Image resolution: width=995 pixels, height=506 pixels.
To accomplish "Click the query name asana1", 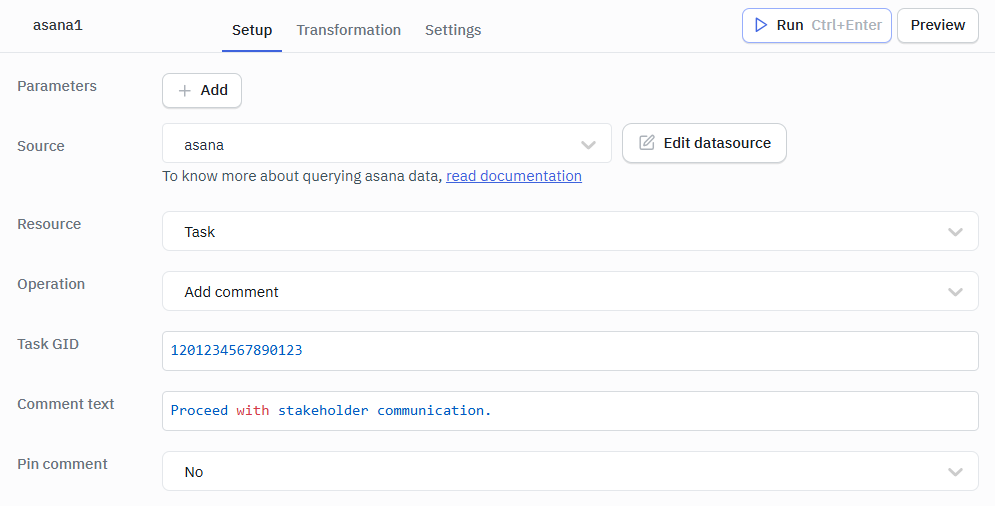I will pos(58,25).
